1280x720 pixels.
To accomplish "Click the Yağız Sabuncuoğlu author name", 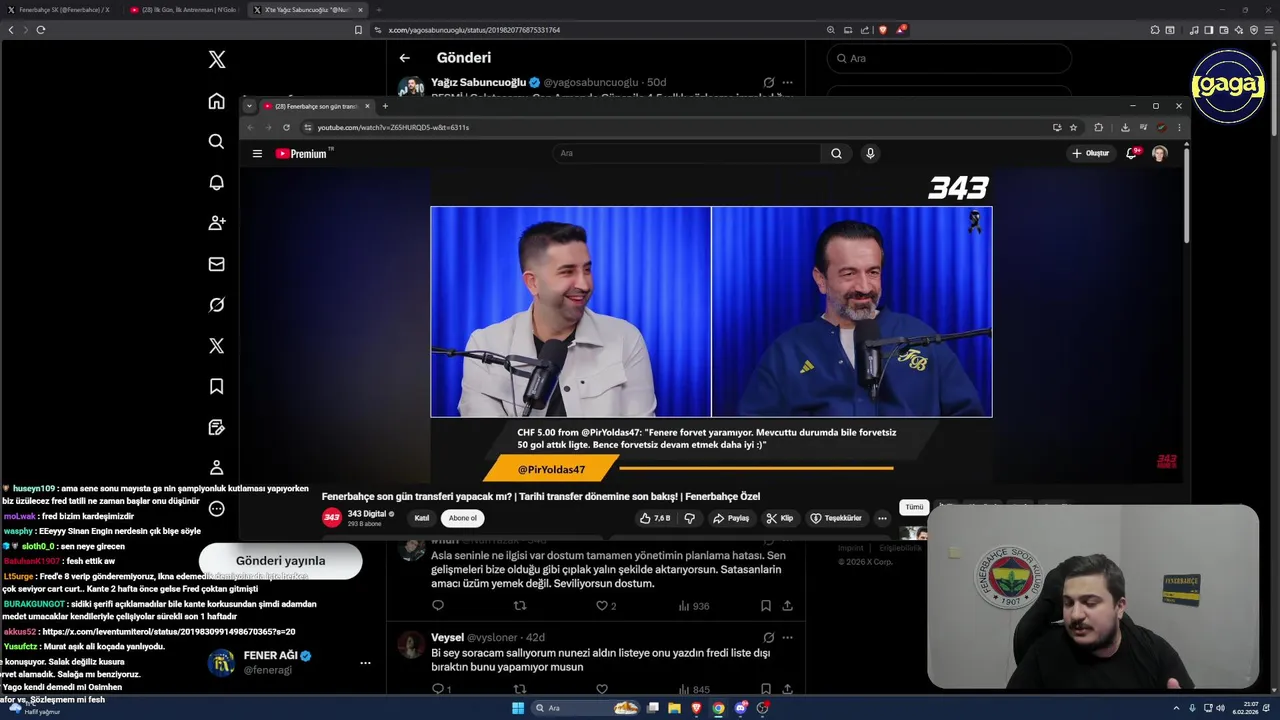I will (478, 82).
